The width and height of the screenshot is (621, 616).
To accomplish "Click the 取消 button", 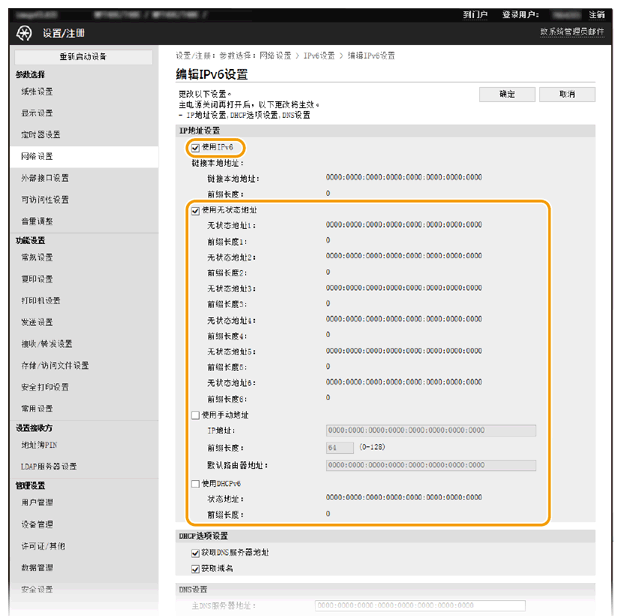I will pyautogui.click(x=567, y=94).
